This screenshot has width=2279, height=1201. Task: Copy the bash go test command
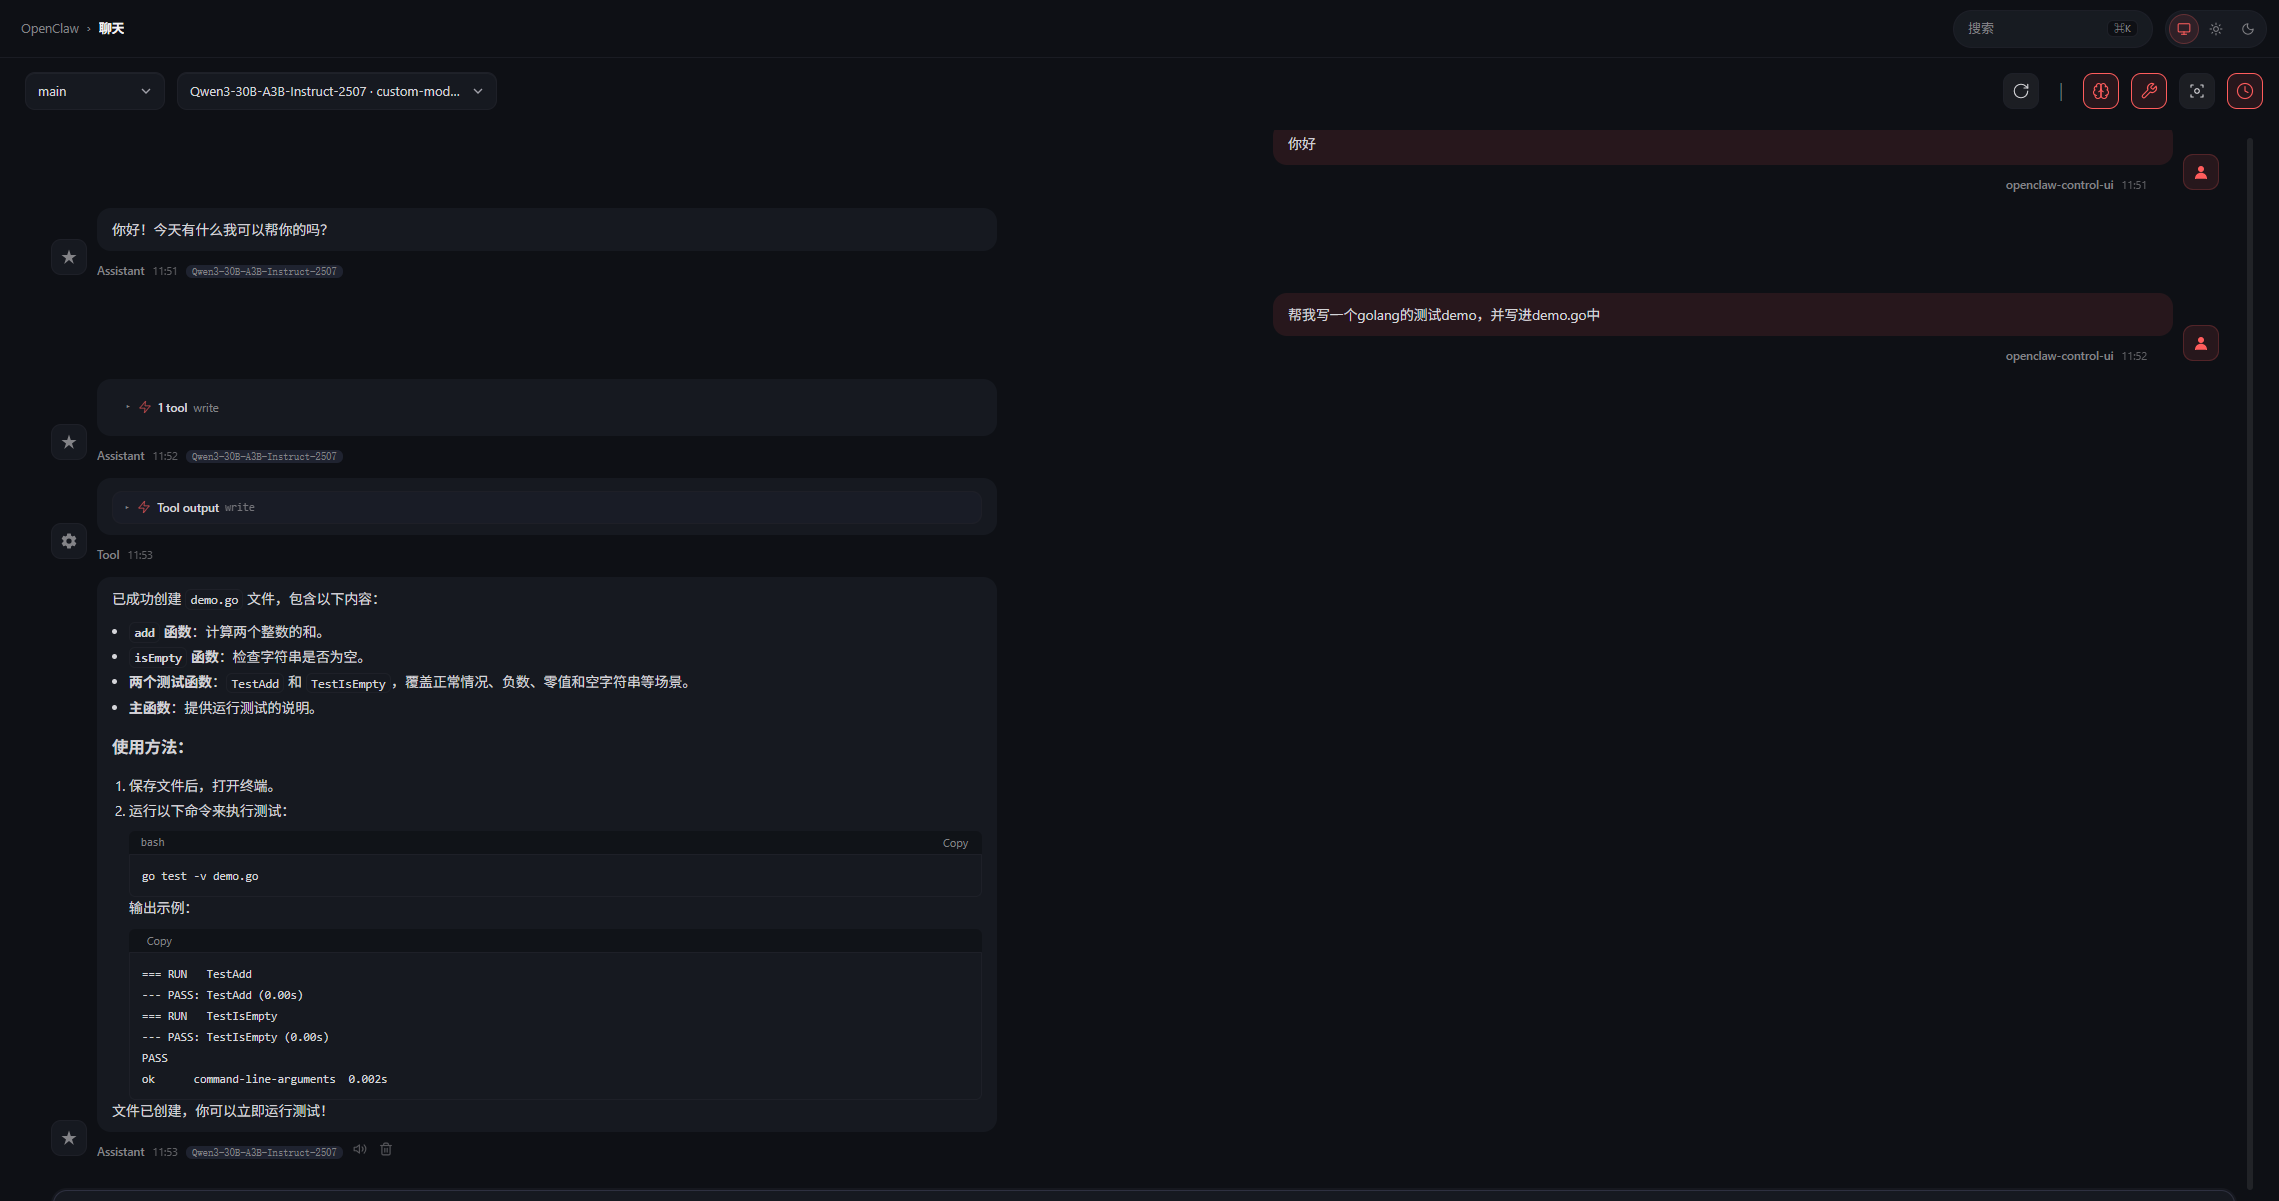955,843
